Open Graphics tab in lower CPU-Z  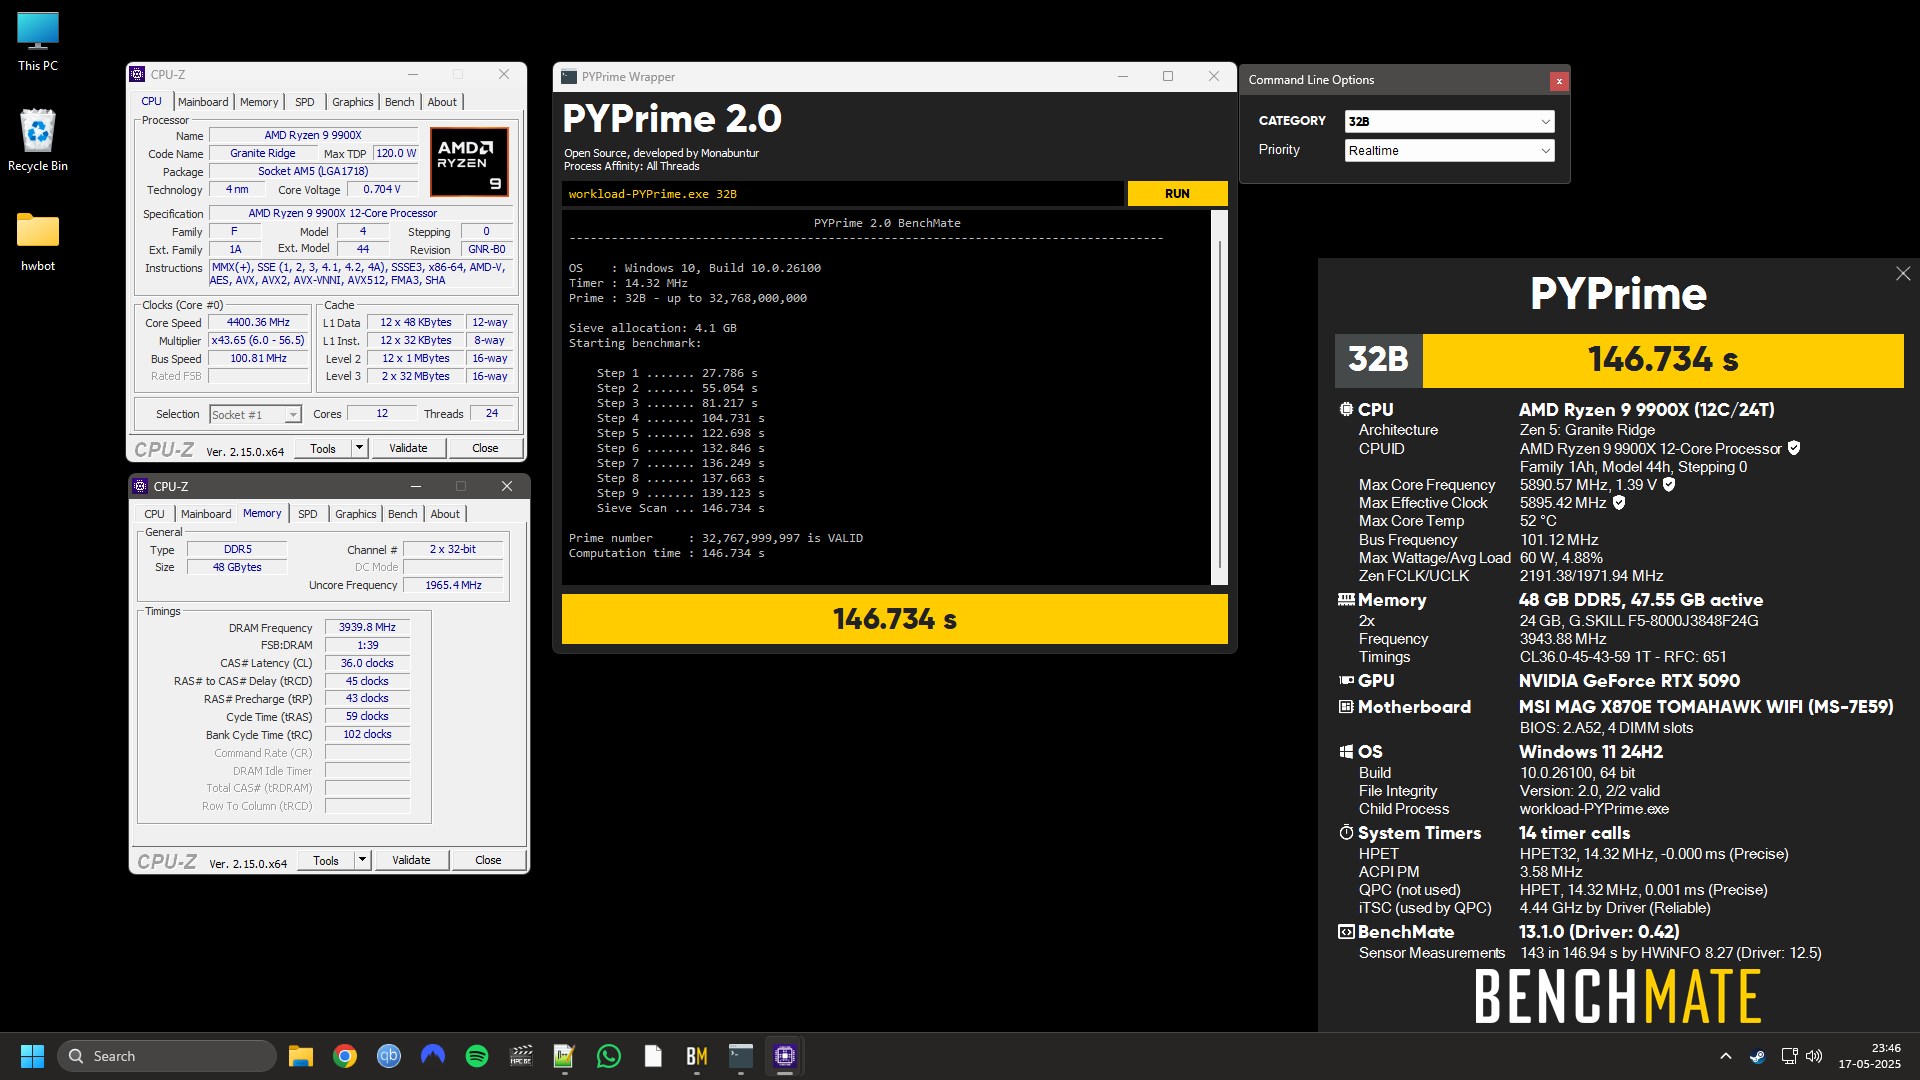[x=356, y=514]
